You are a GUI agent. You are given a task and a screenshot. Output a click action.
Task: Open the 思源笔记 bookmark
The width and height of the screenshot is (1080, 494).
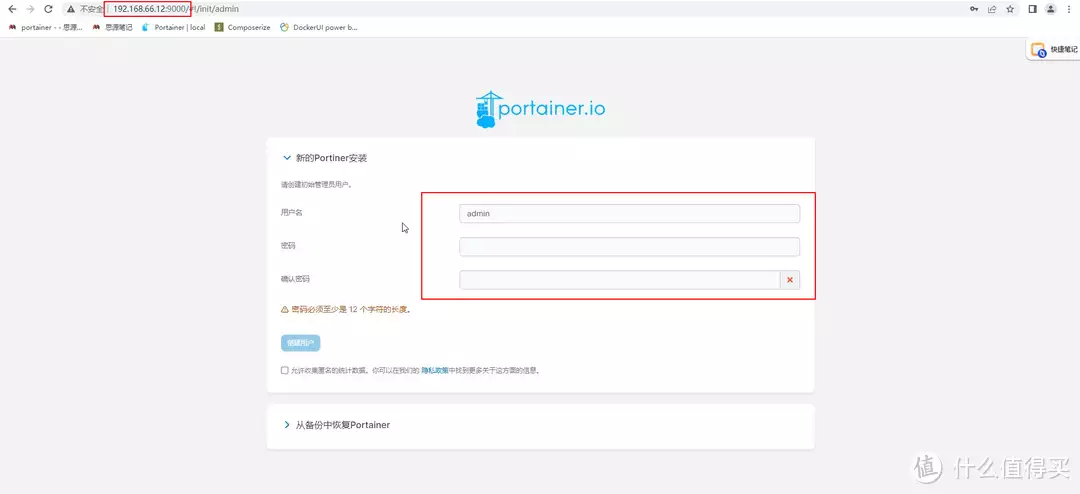tap(112, 28)
